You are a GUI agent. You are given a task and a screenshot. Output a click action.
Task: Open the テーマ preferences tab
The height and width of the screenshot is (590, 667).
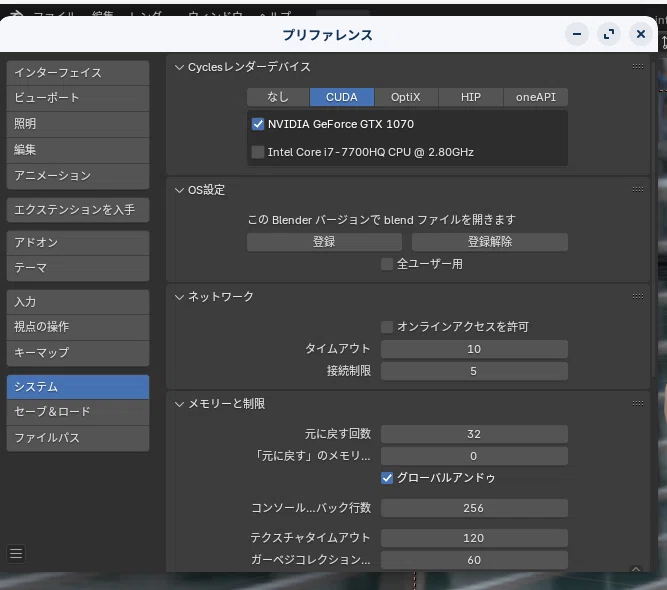78,268
